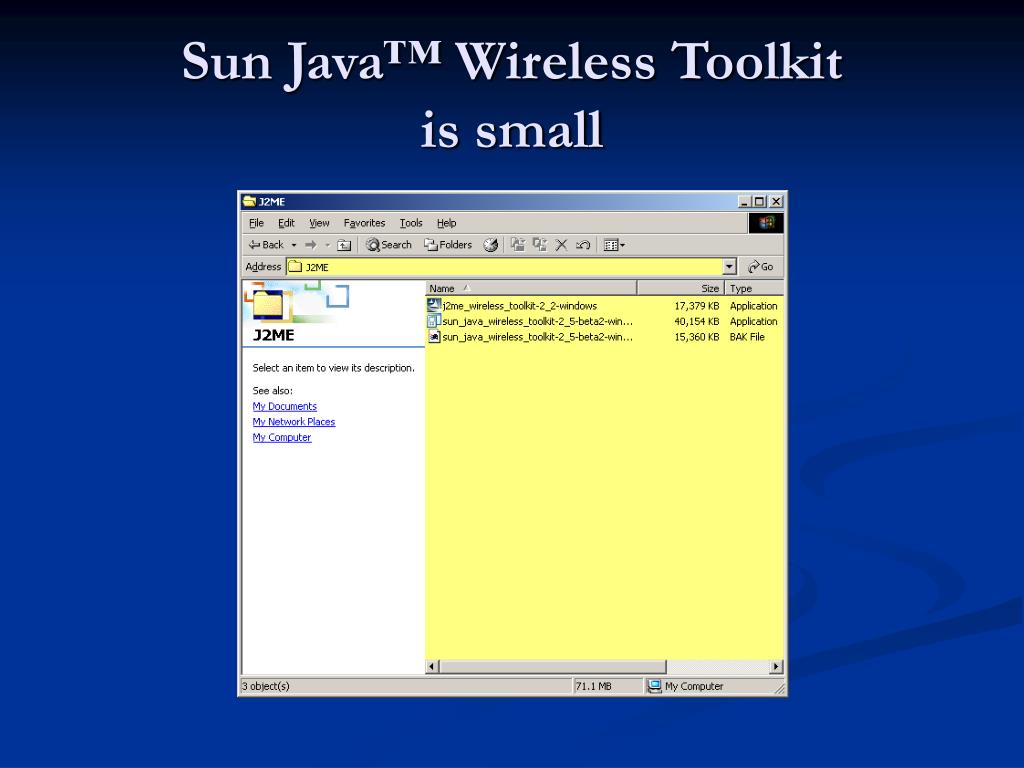Maximize the J2ME window
The width and height of the screenshot is (1024, 768).
(x=759, y=201)
